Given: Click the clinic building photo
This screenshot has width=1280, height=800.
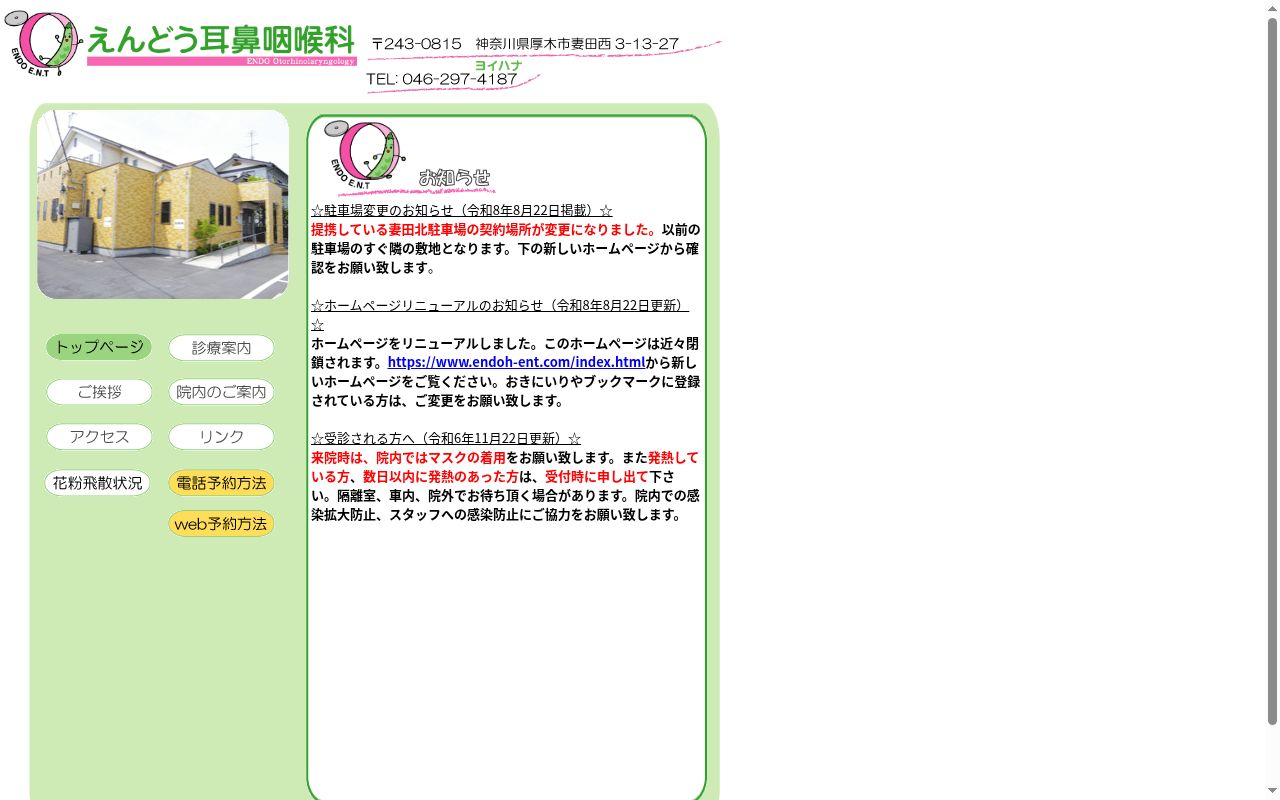Looking at the screenshot, I should [163, 204].
